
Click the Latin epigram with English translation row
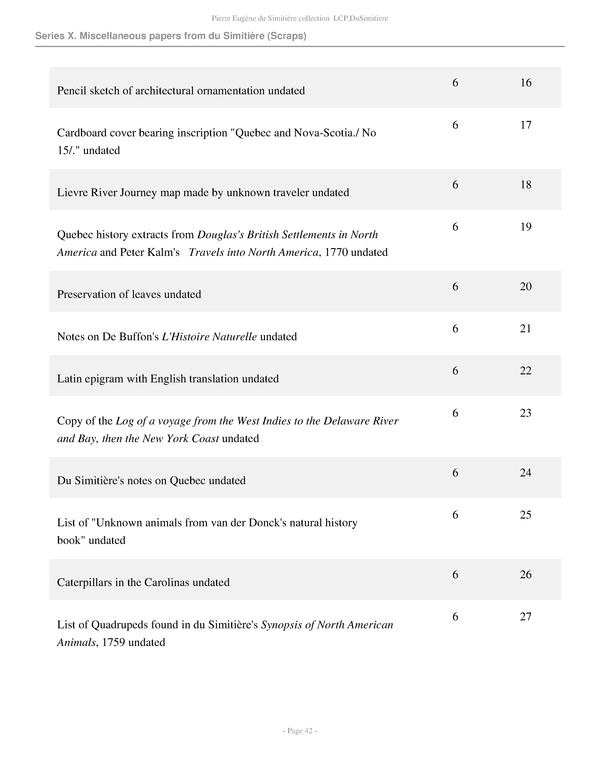168,379
